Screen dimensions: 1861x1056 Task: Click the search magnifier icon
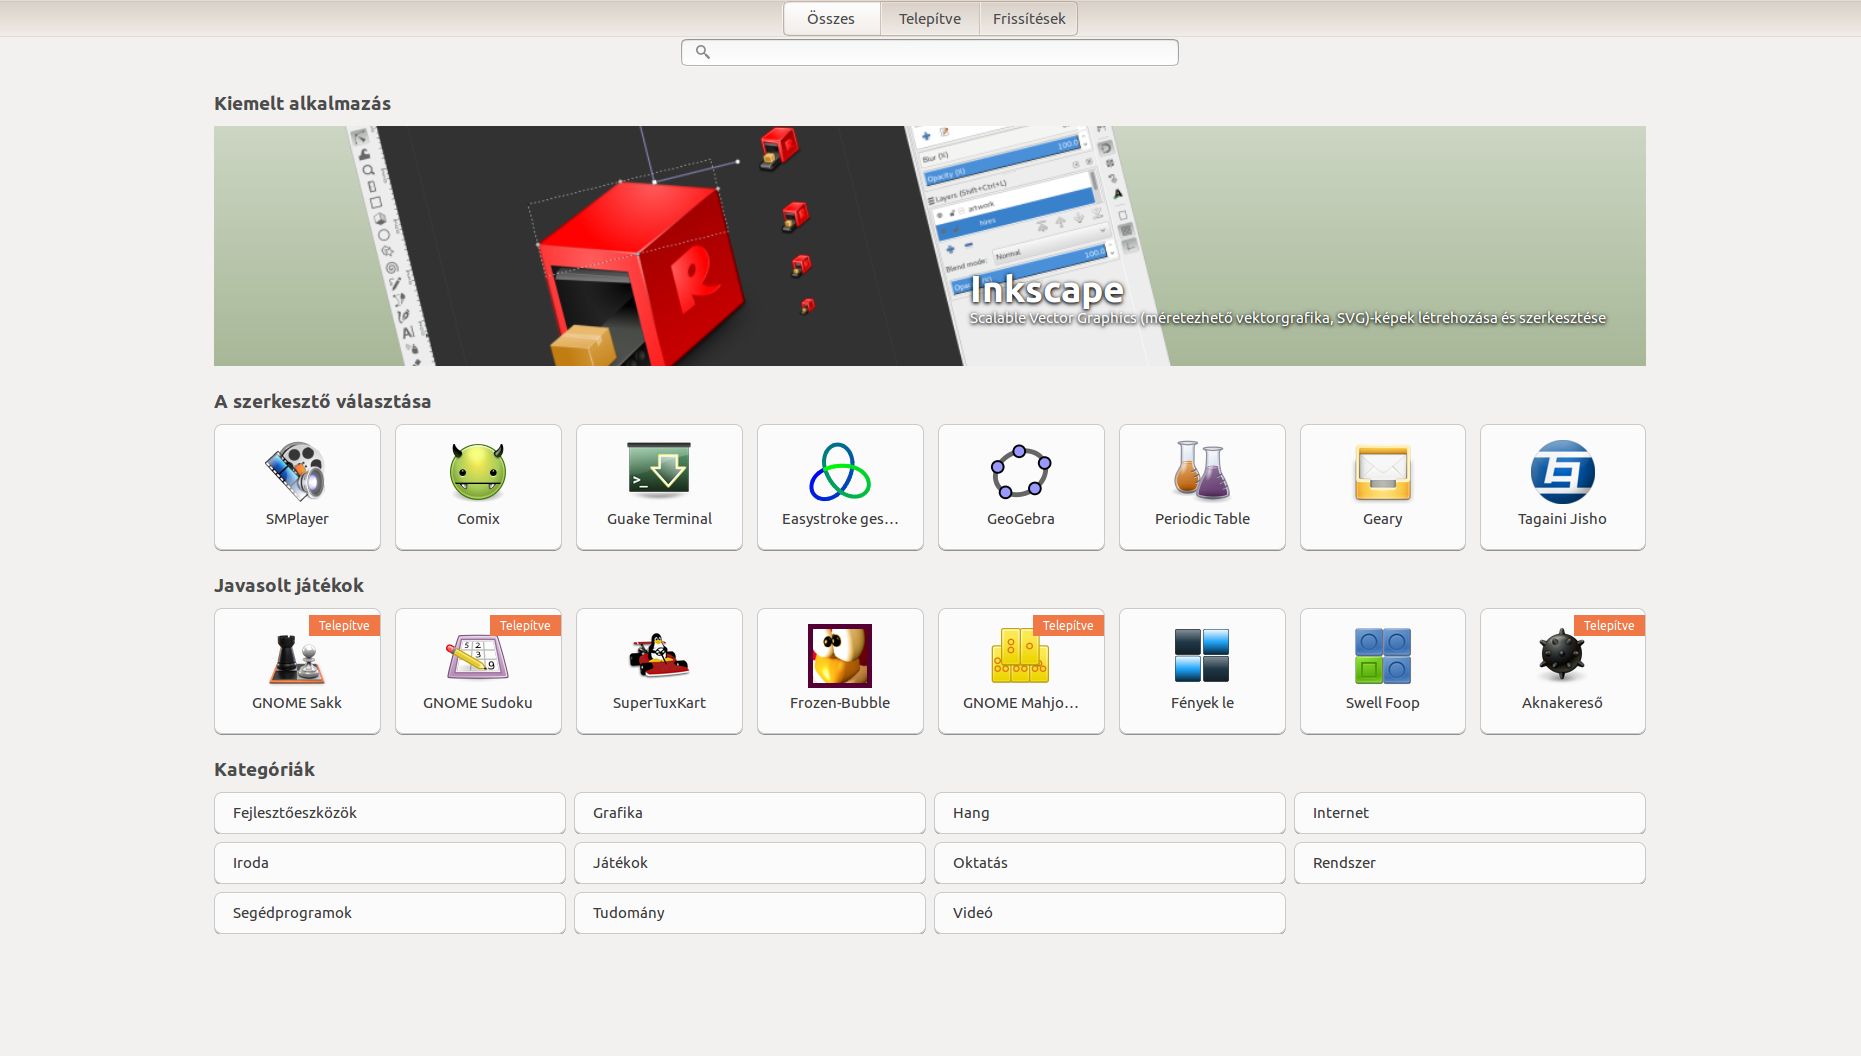coord(703,52)
